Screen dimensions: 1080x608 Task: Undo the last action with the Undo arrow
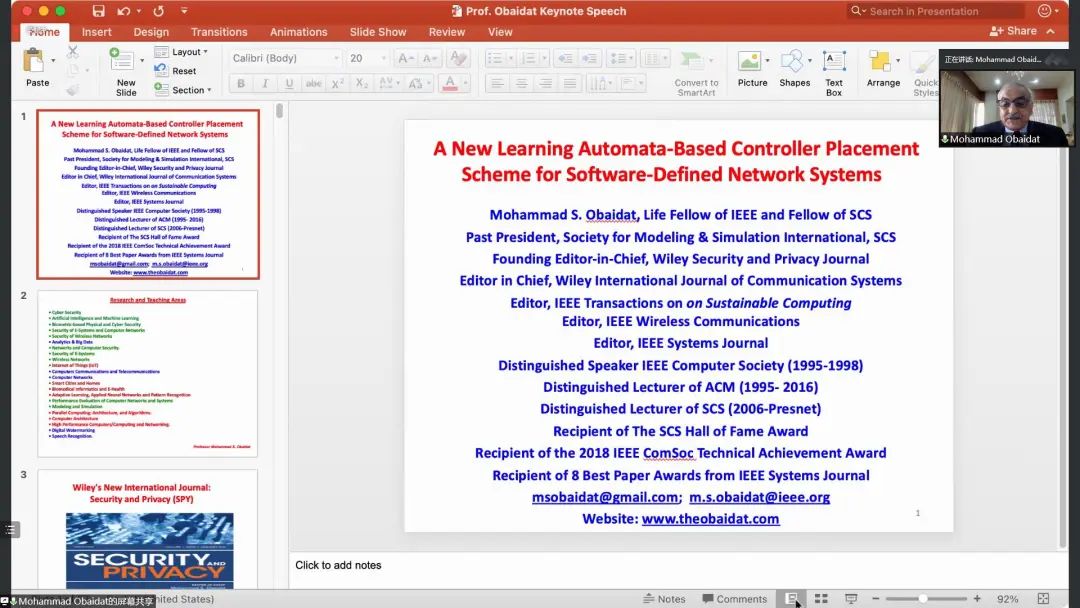click(124, 11)
